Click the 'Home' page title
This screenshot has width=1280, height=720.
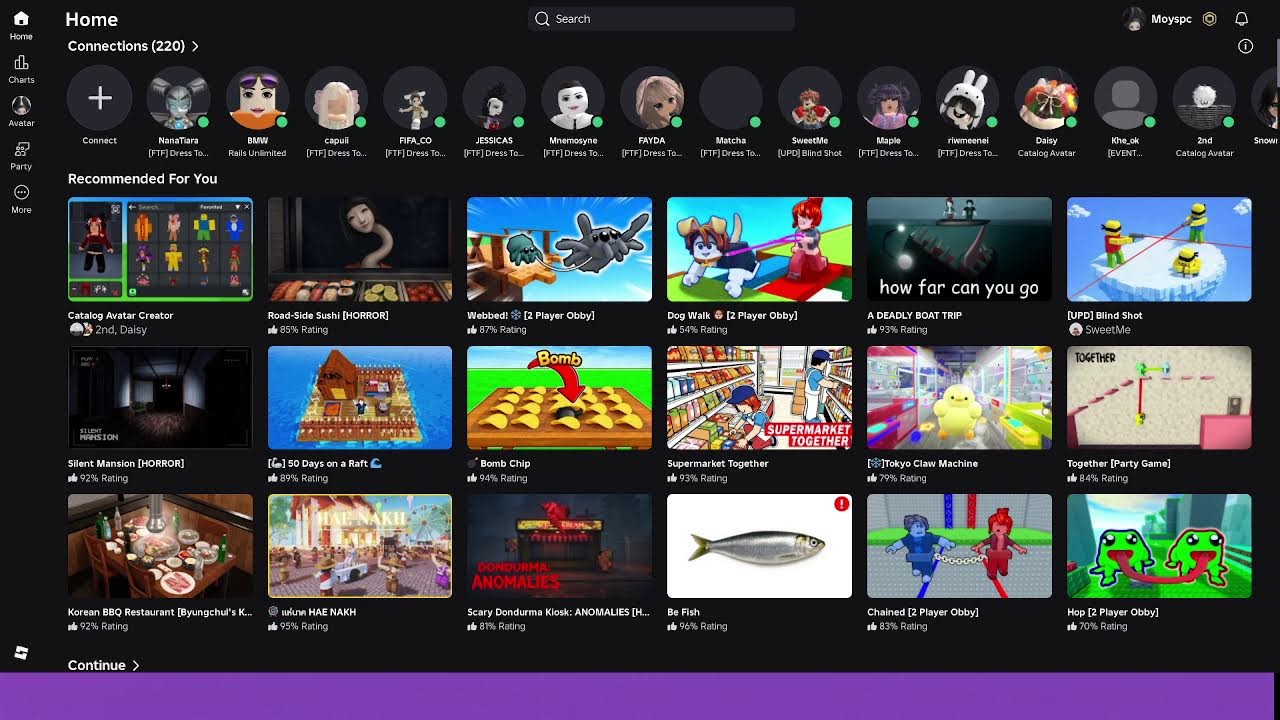click(91, 19)
